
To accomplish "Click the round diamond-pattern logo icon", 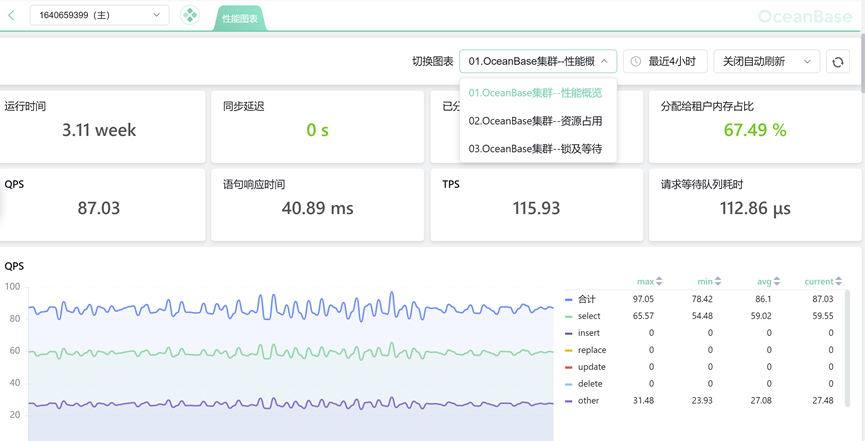I will (190, 15).
